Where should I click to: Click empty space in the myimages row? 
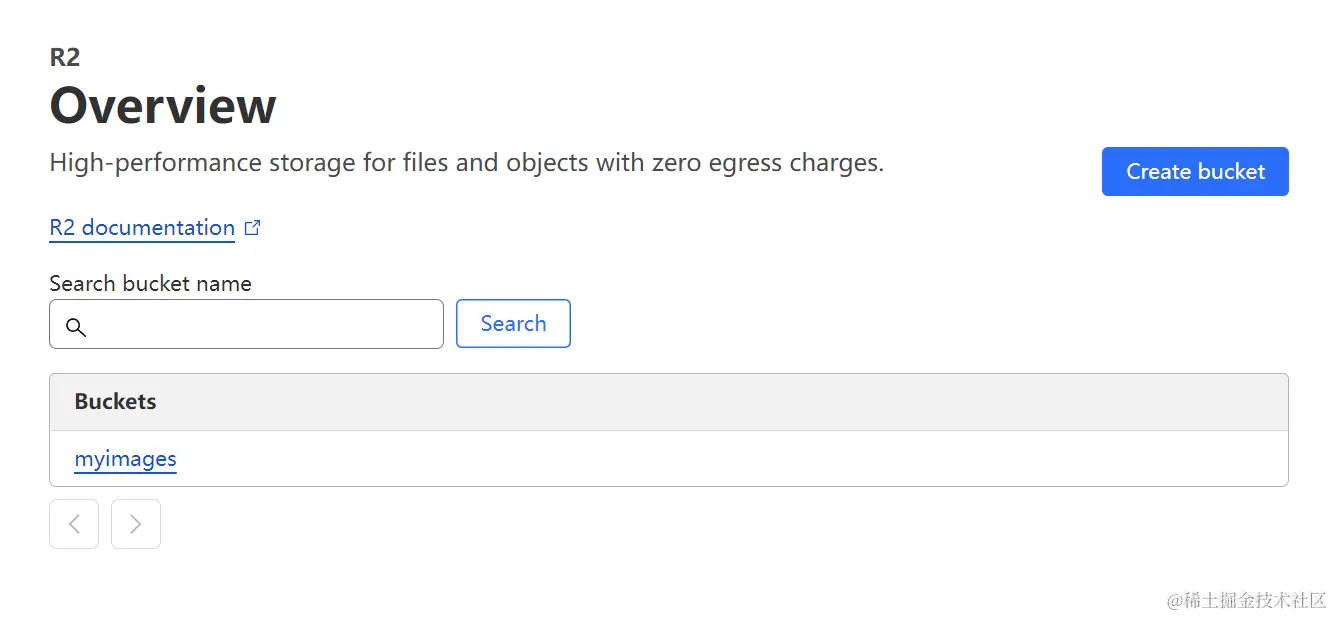700,459
